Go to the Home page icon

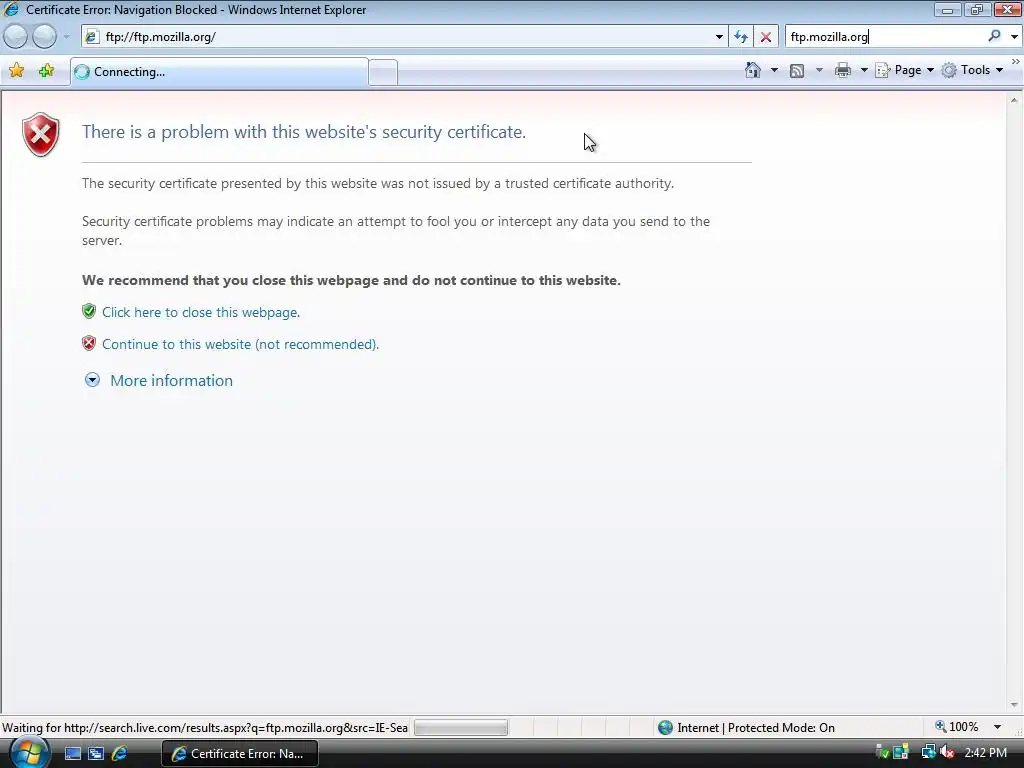click(753, 70)
